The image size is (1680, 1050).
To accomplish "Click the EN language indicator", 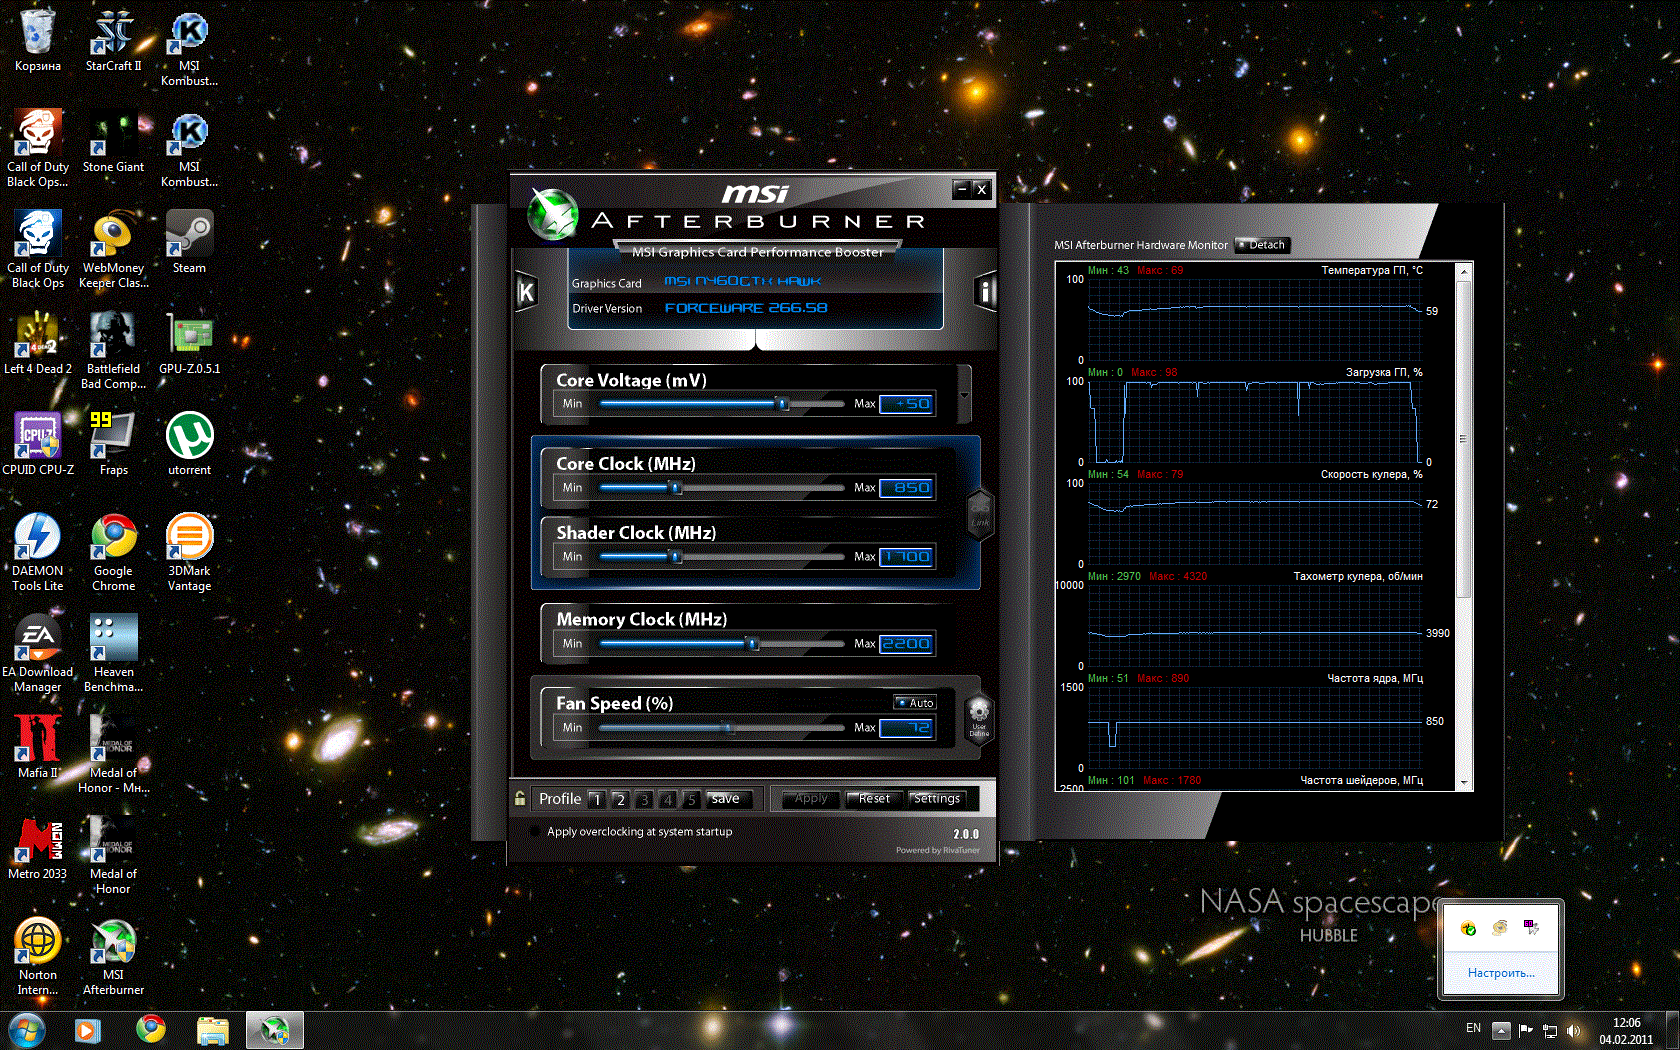I will (x=1473, y=1028).
